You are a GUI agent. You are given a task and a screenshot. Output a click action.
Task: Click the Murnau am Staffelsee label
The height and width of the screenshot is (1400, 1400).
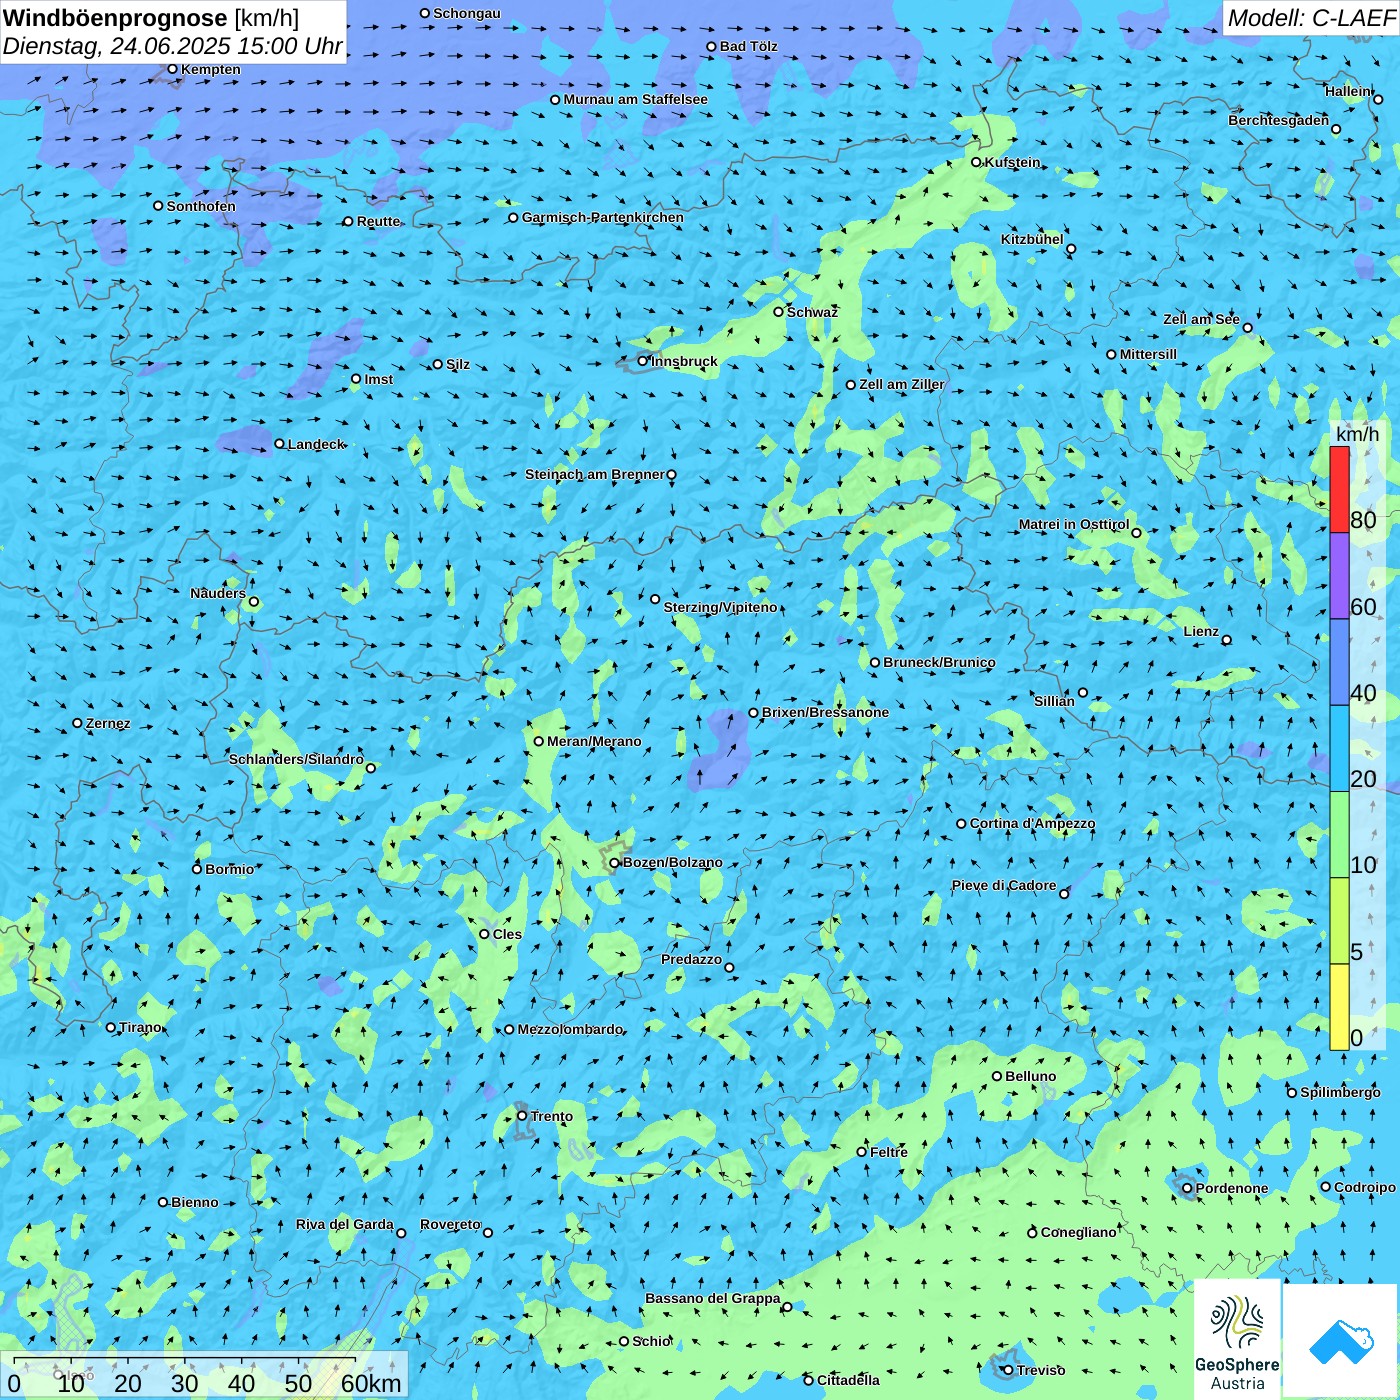[636, 99]
